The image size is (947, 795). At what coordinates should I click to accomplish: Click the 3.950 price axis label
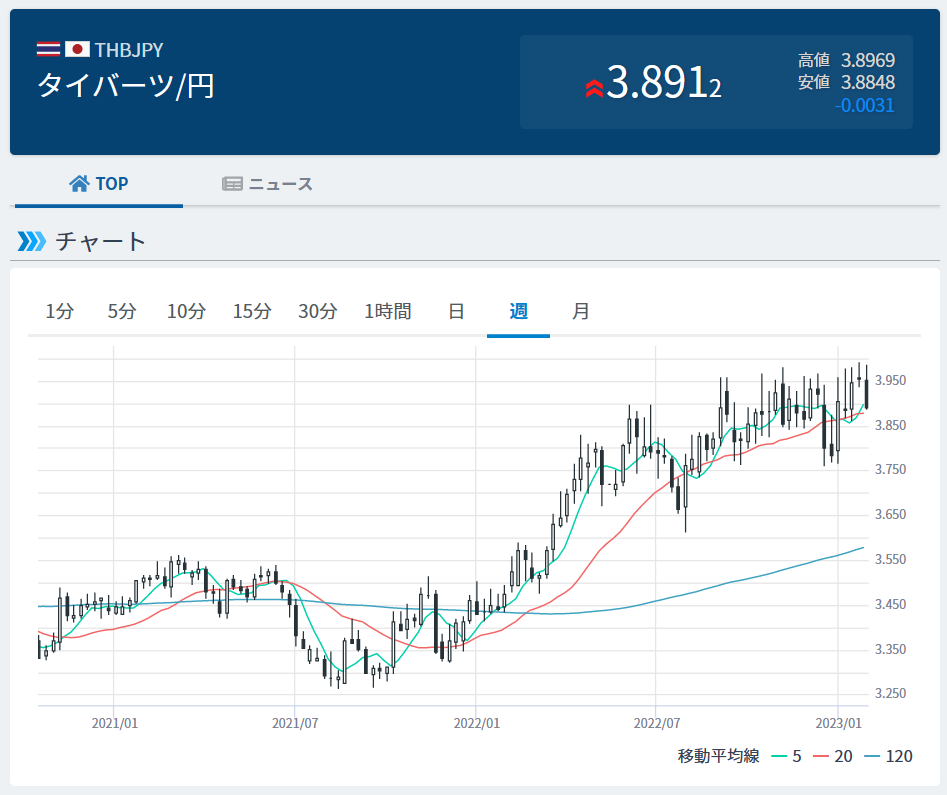[x=890, y=381]
